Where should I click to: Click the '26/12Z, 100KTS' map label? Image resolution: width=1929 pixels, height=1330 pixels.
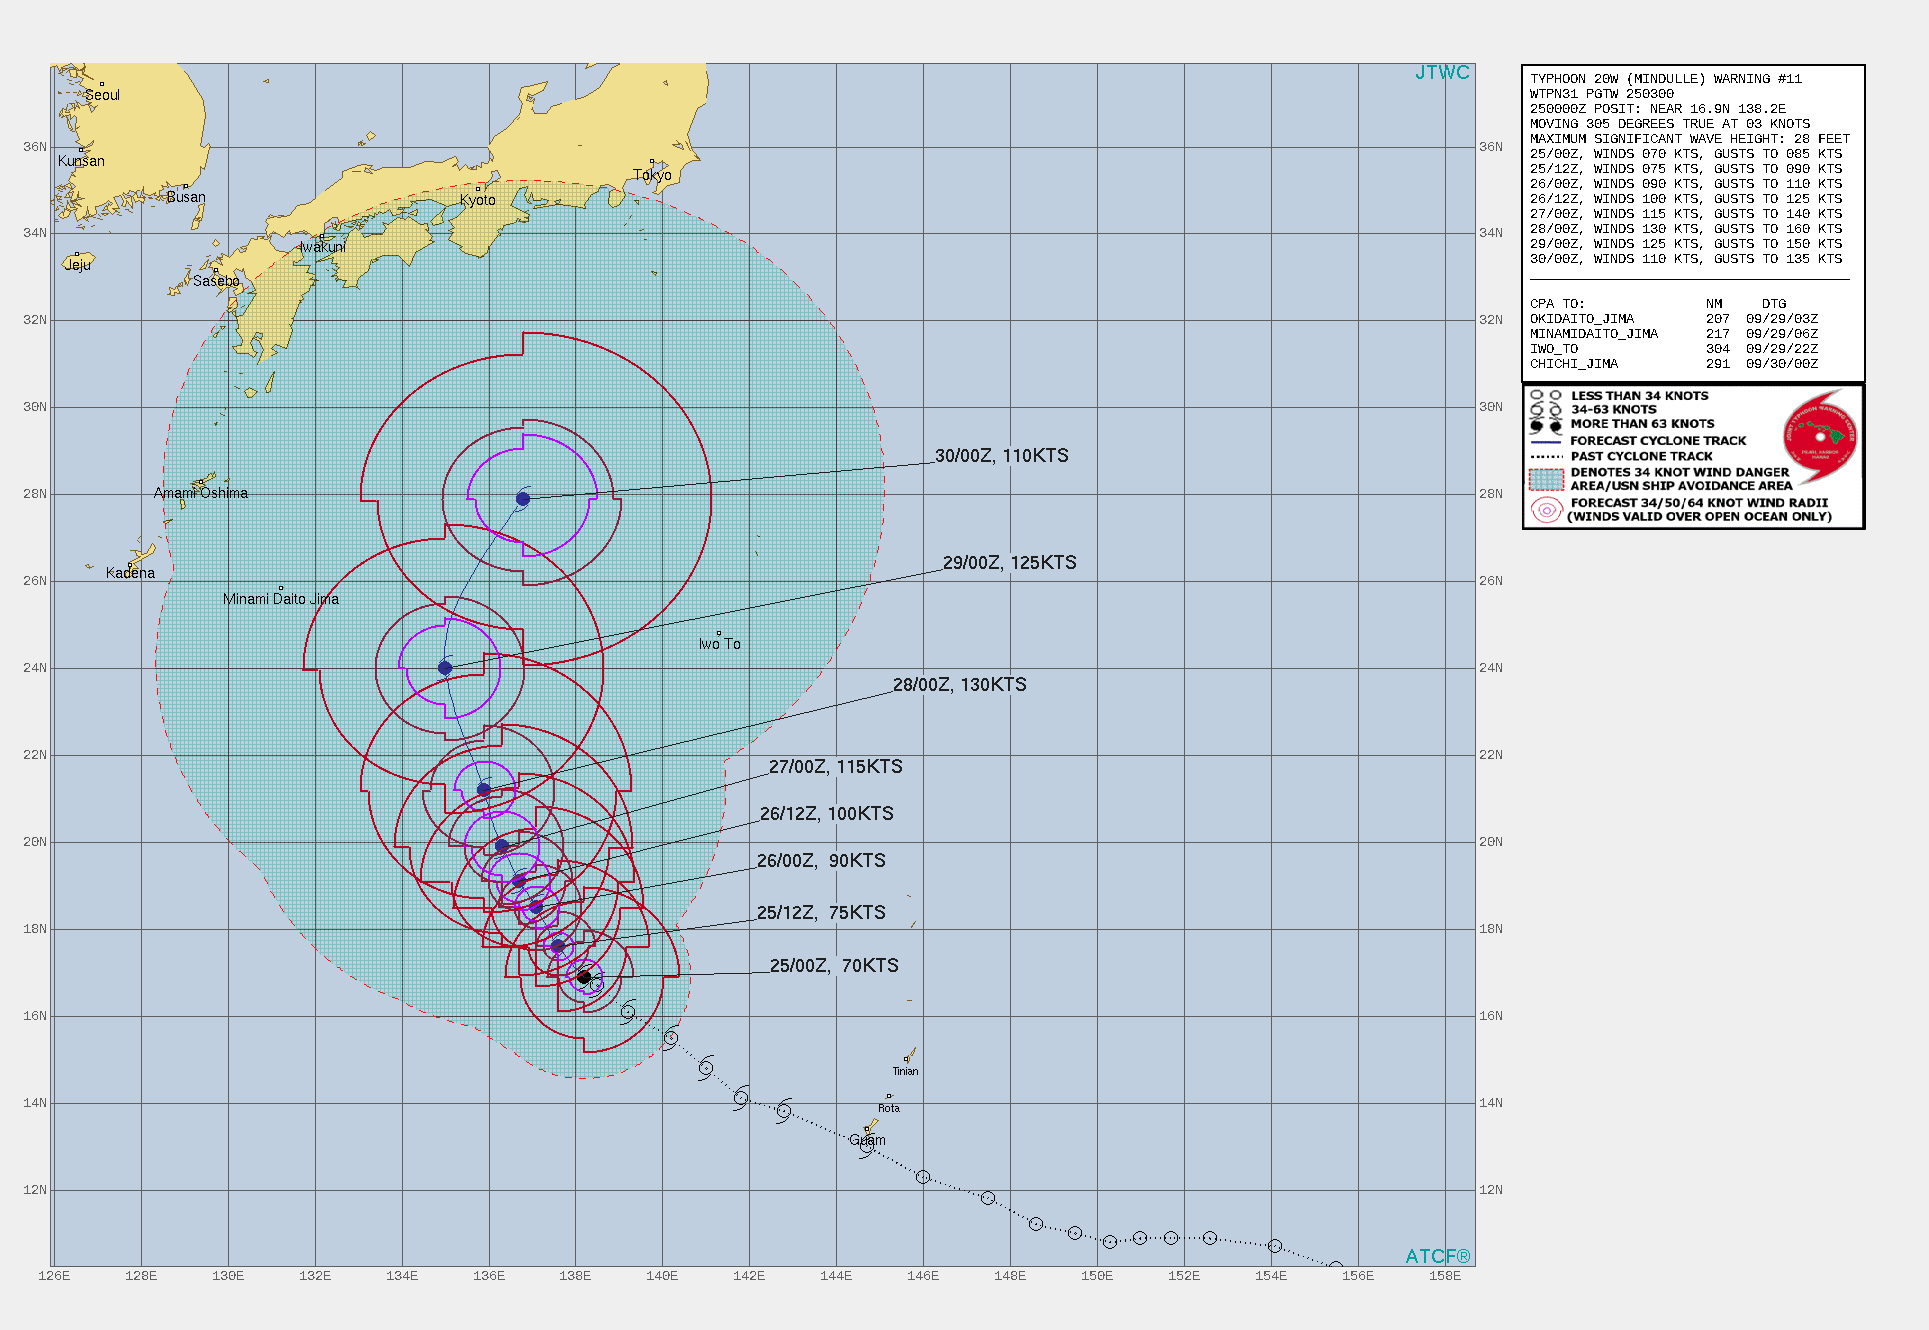coord(827,814)
